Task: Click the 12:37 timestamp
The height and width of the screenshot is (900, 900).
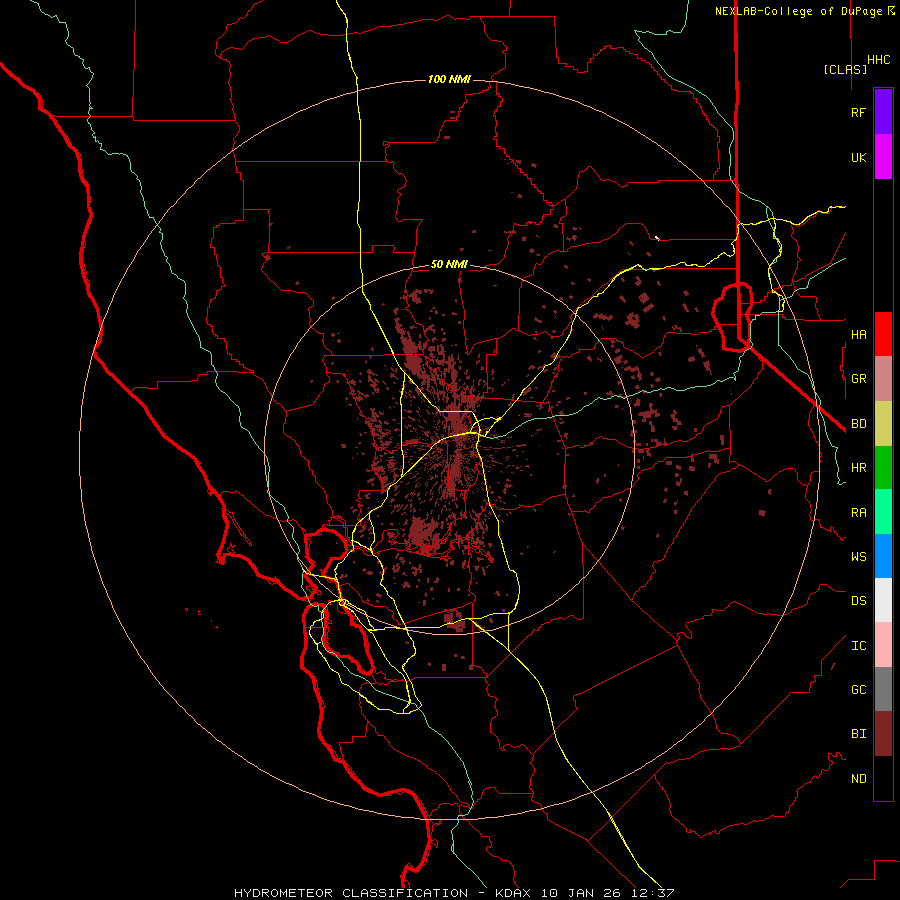Action: 655,893
